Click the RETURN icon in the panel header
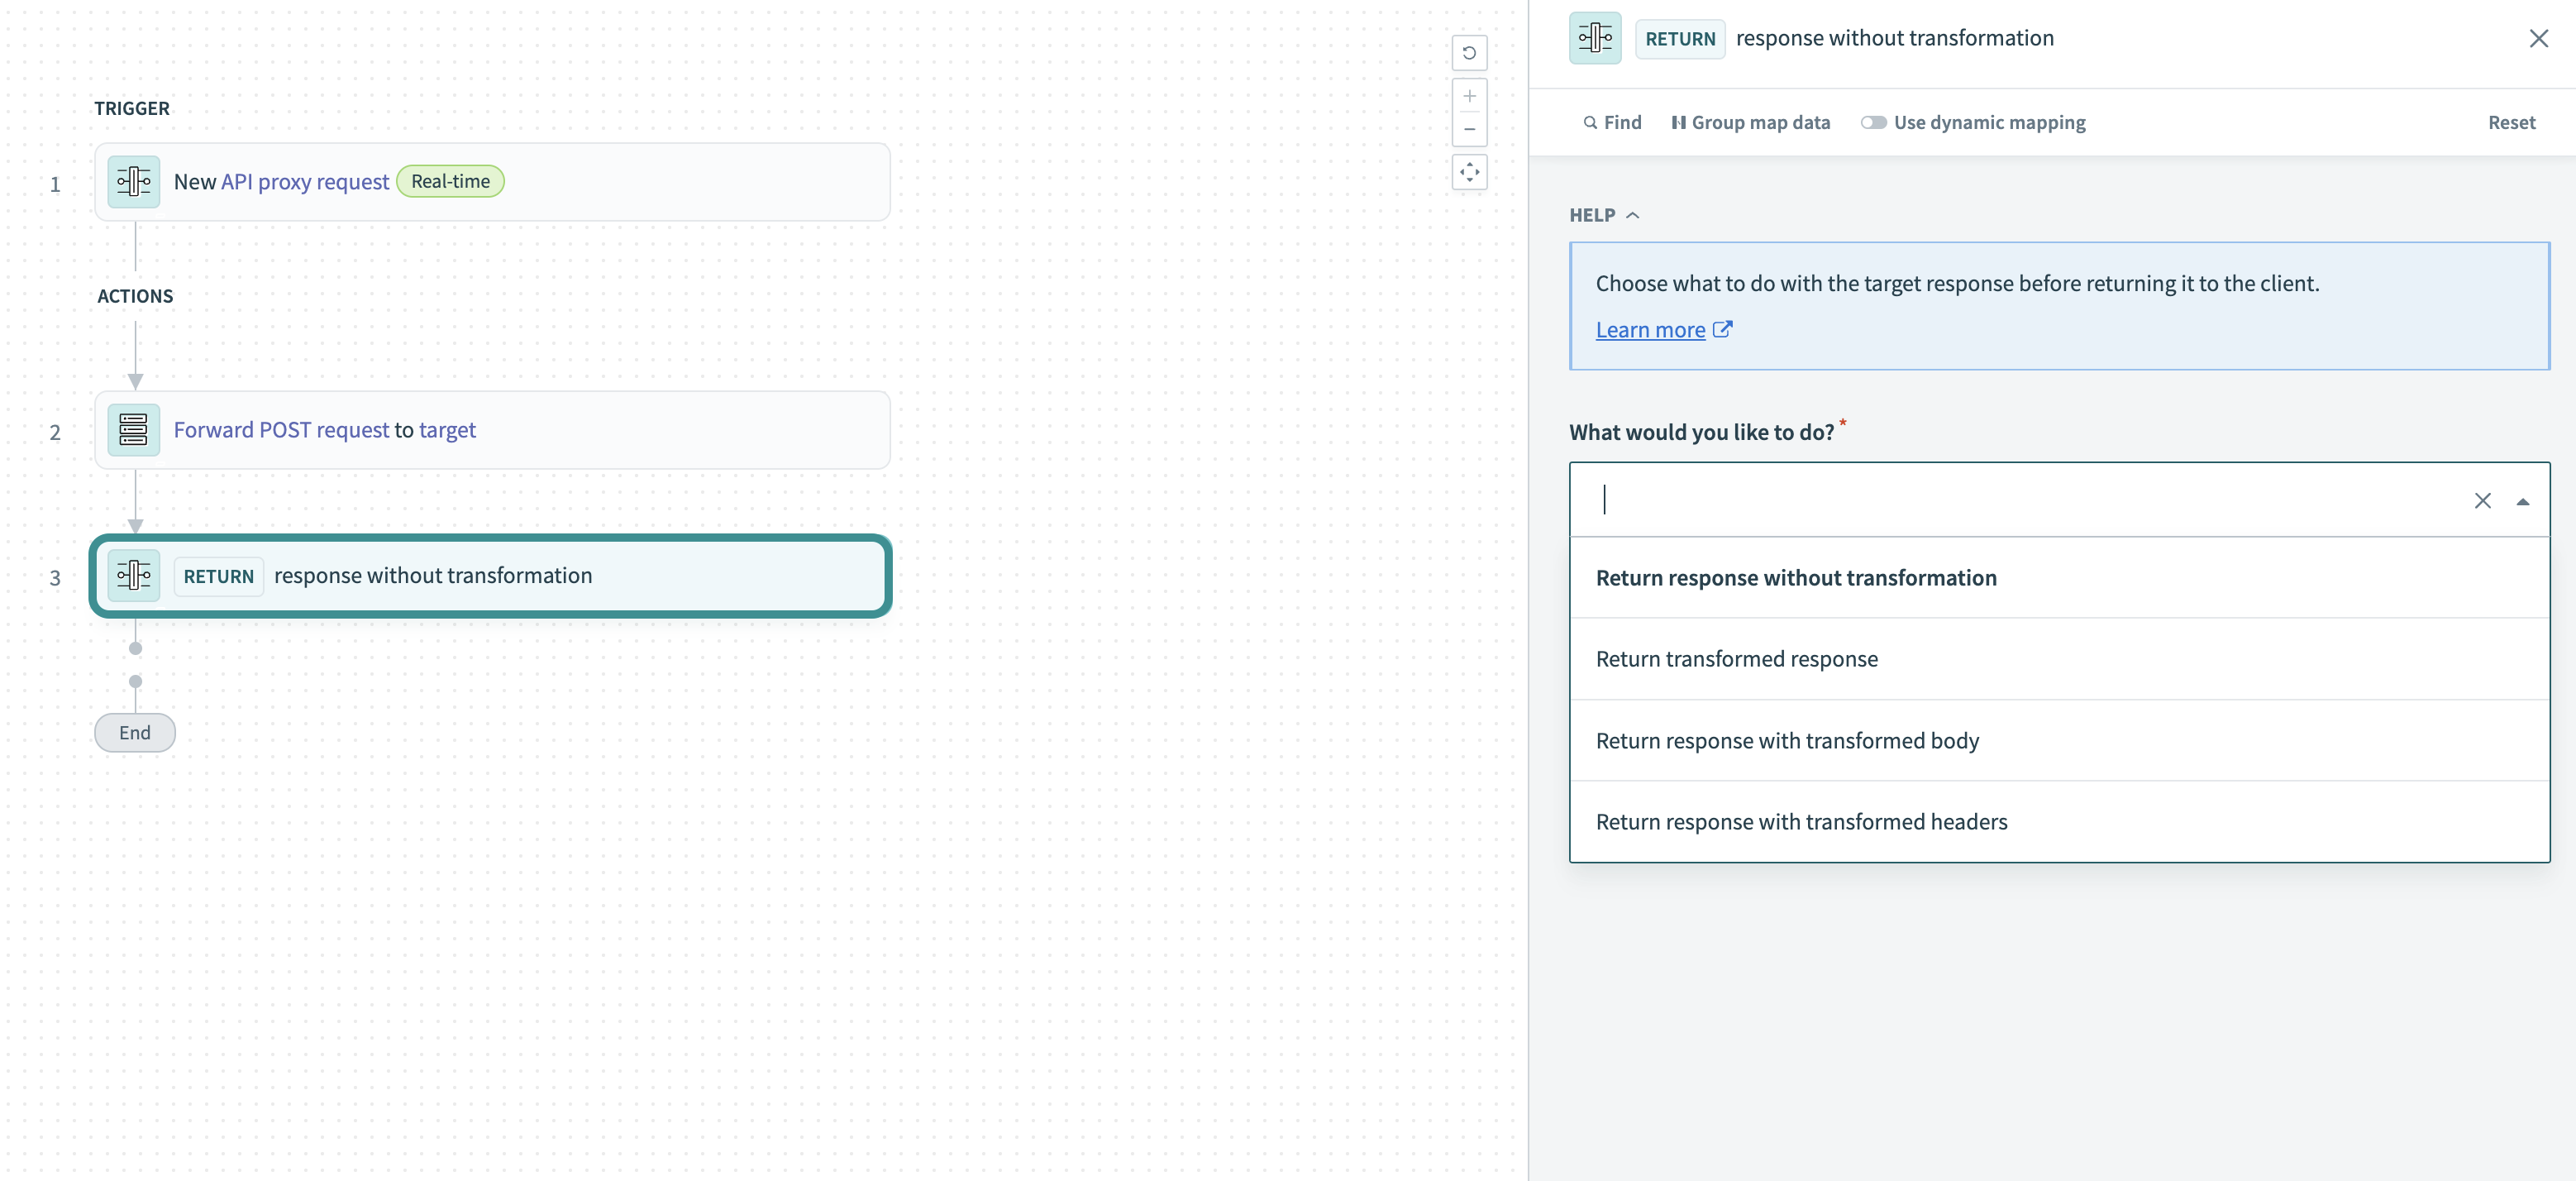Screen dimensions: 2576x1181 1594,38
